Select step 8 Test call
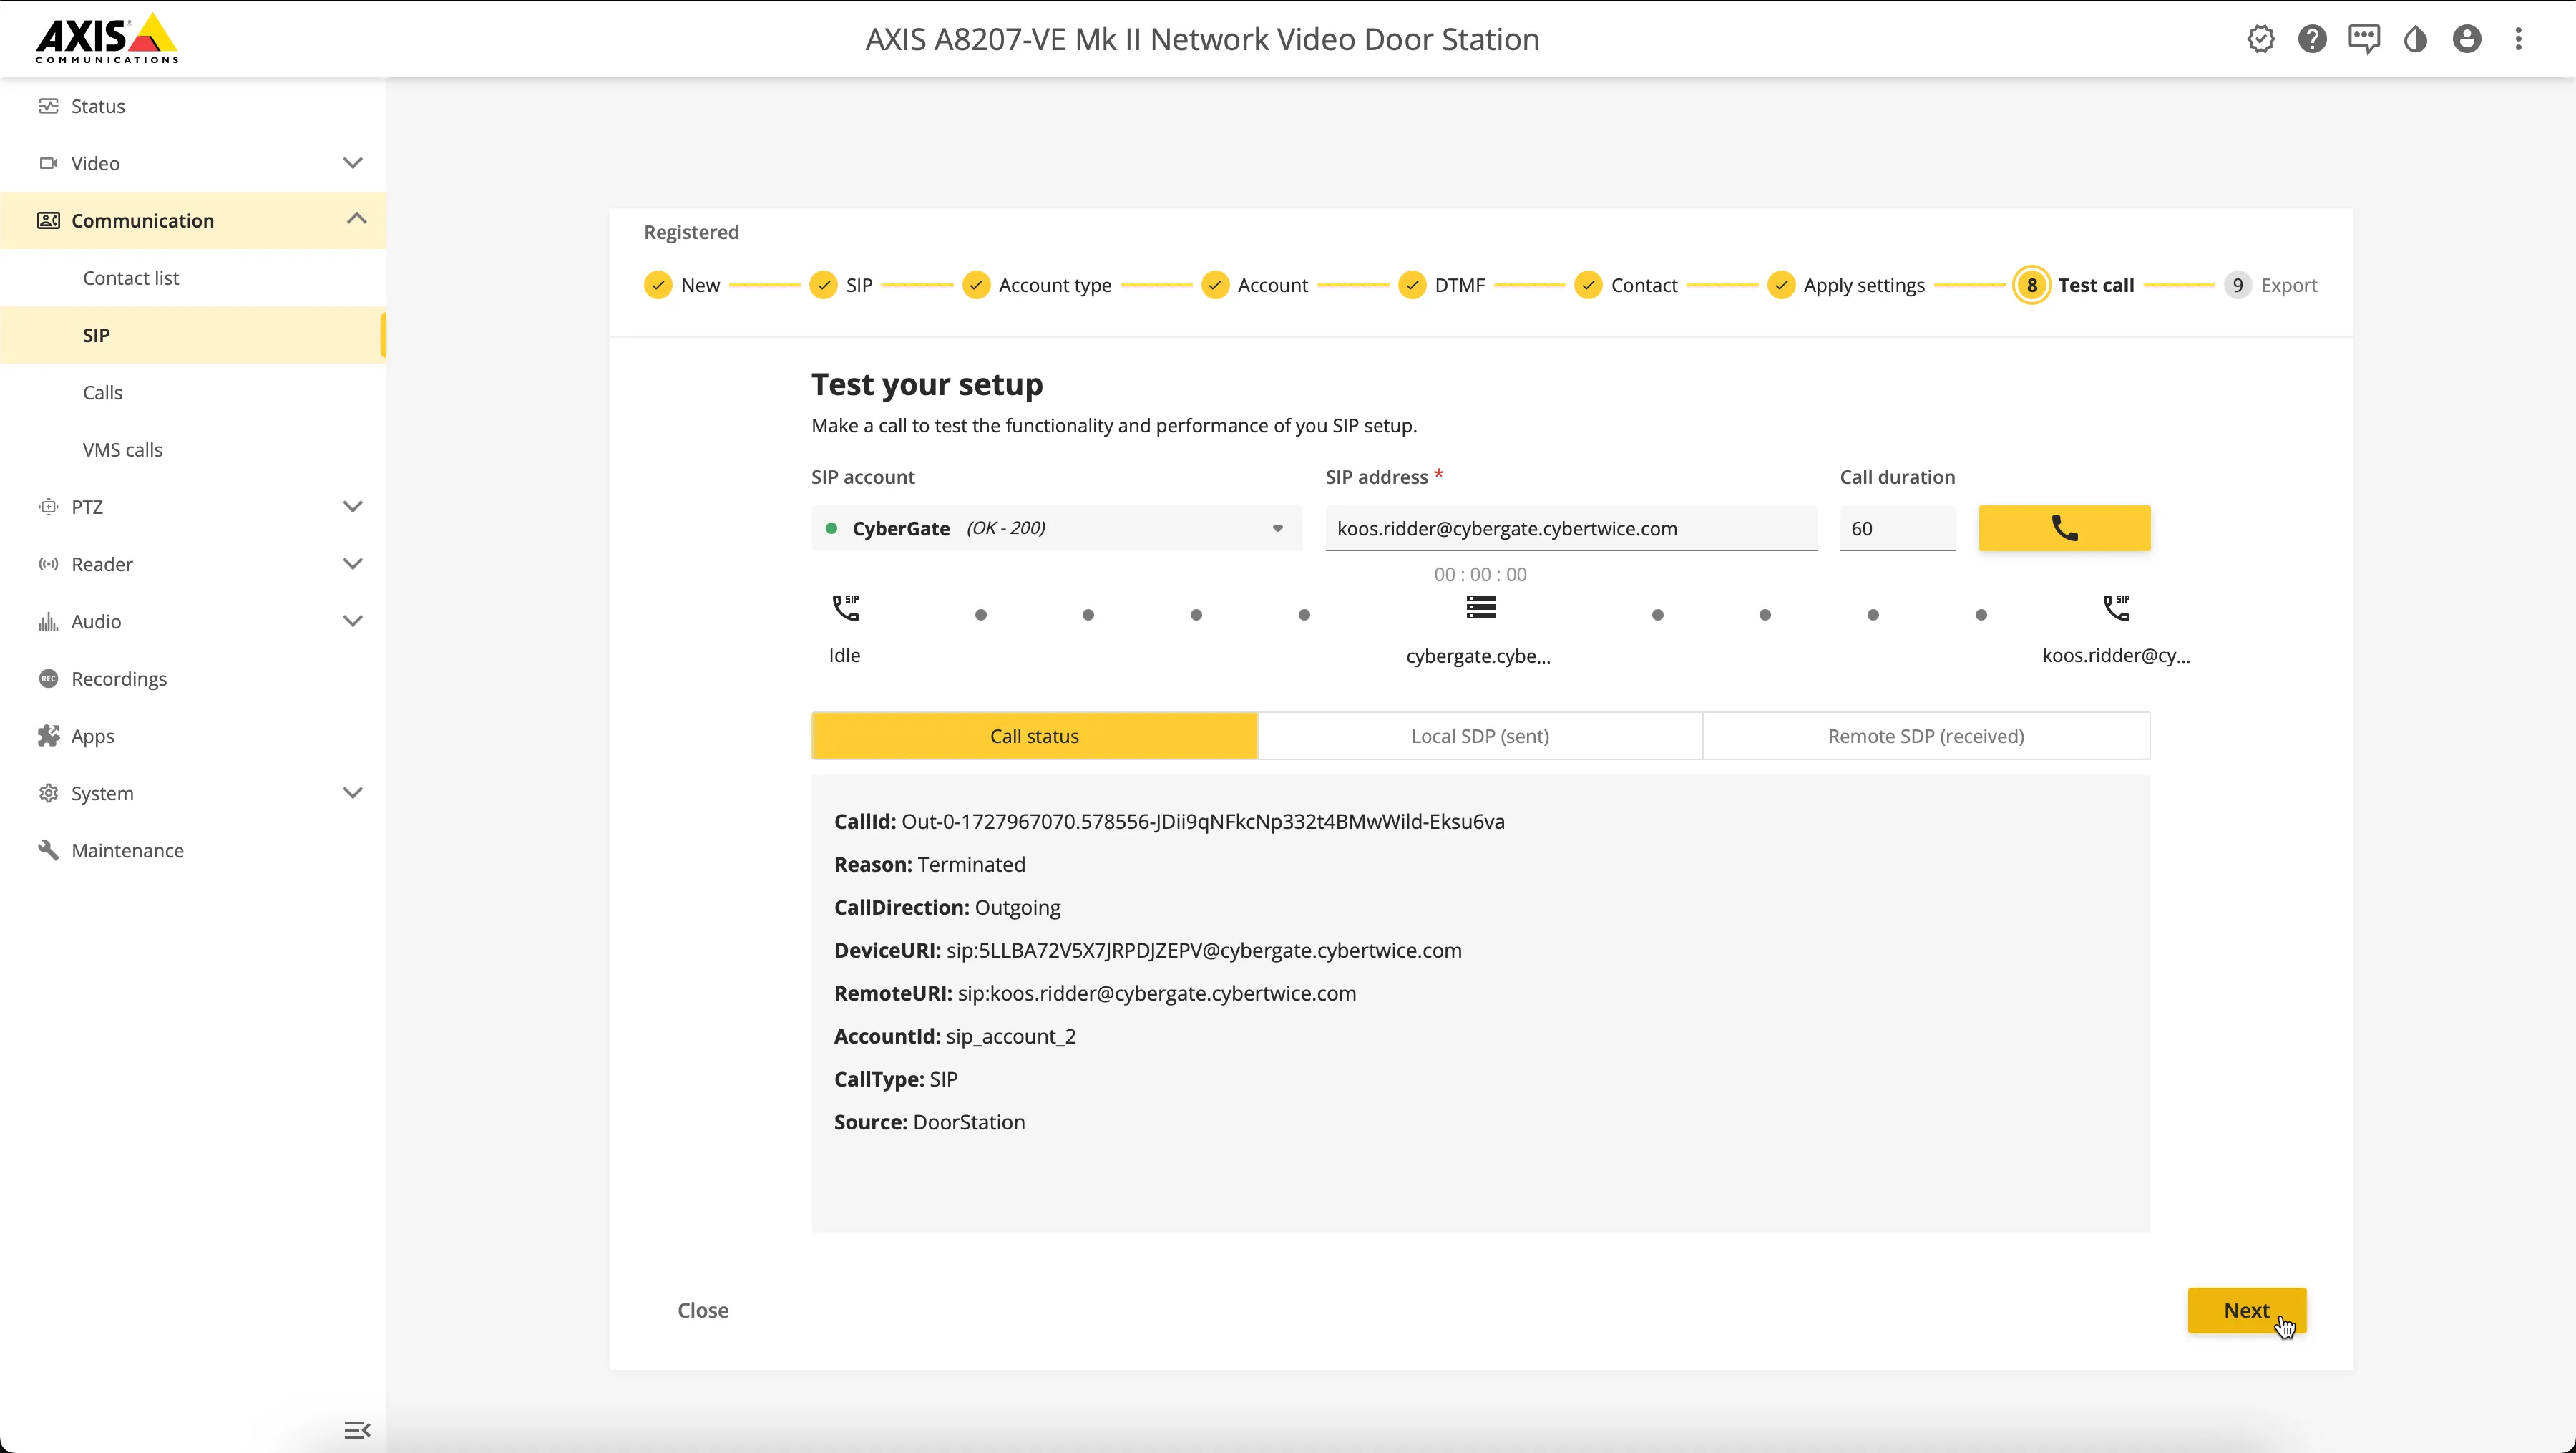The image size is (2576, 1453). click(x=2074, y=285)
